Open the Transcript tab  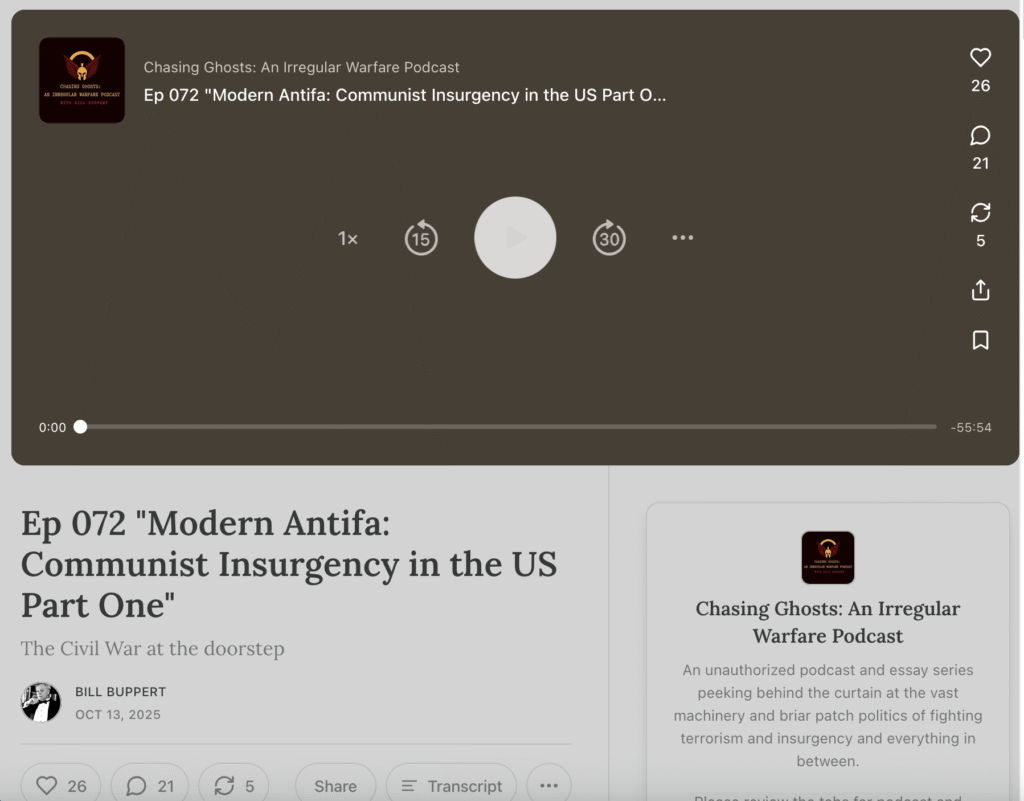click(x=451, y=785)
